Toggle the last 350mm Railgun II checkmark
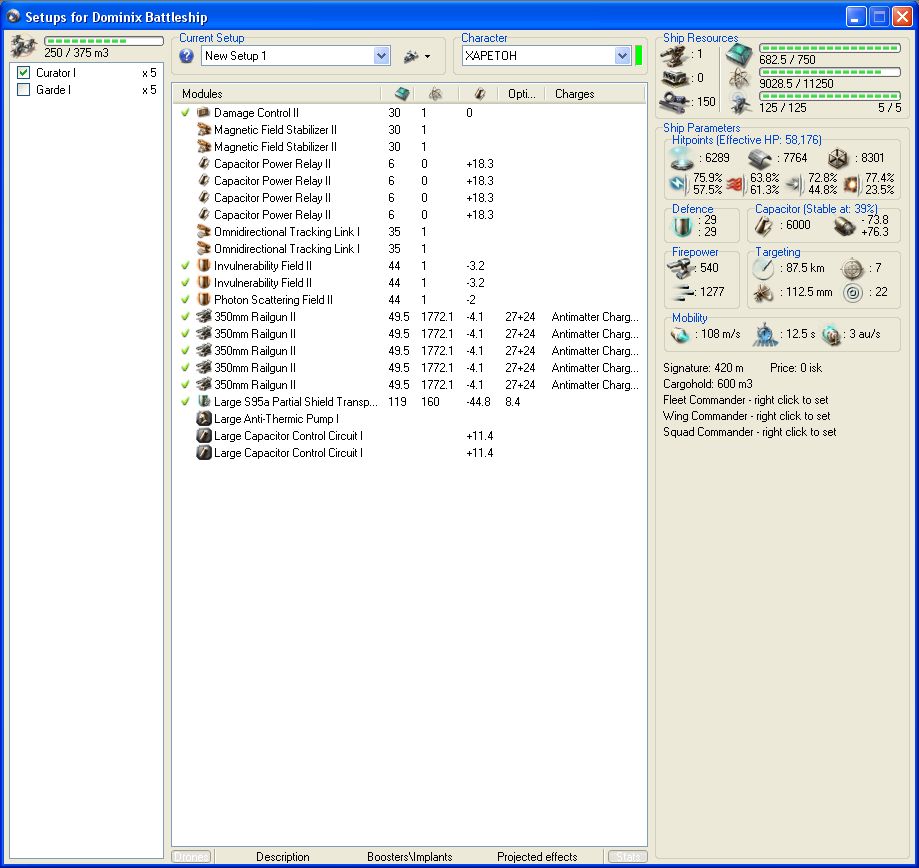Screen dimensions: 919x868 185,384
